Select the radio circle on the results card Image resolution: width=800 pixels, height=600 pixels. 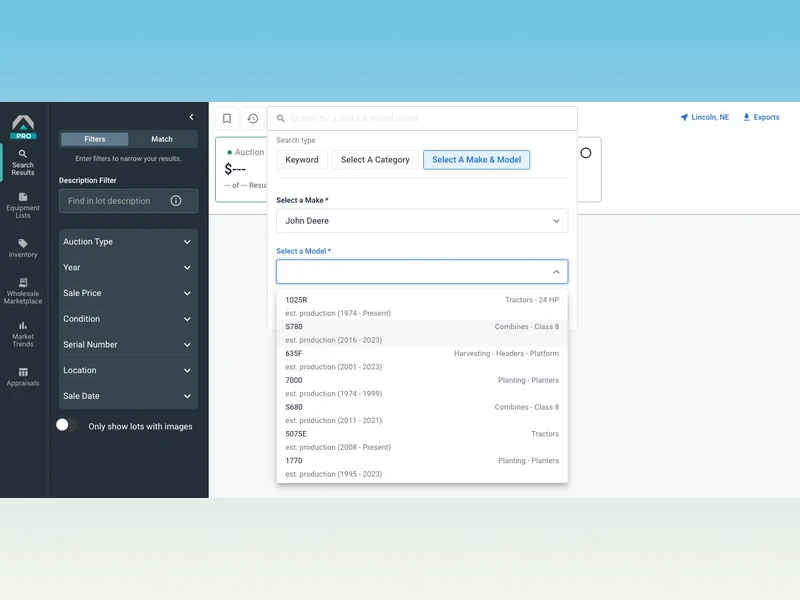[x=586, y=153]
